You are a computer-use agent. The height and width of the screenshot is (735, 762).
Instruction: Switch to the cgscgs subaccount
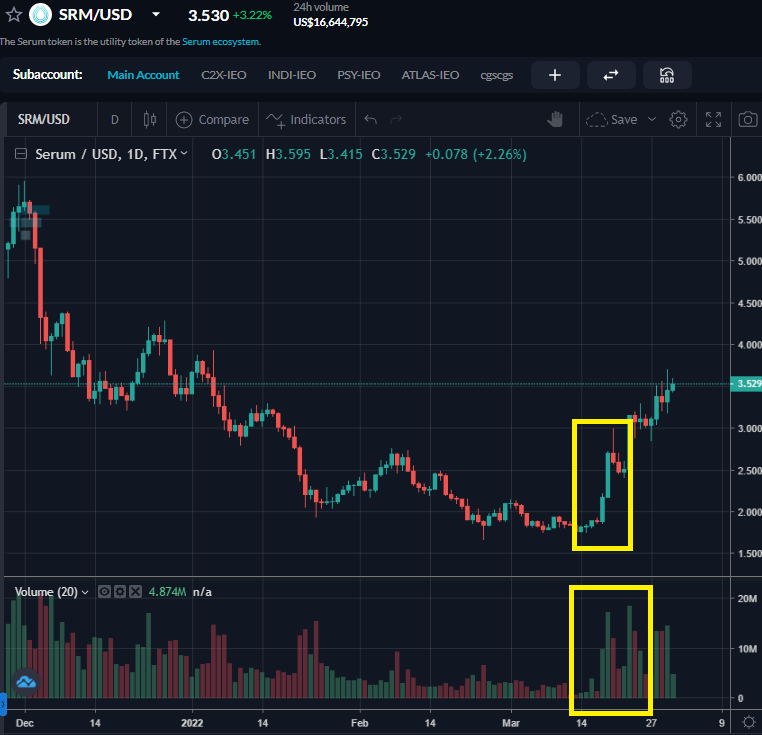497,75
